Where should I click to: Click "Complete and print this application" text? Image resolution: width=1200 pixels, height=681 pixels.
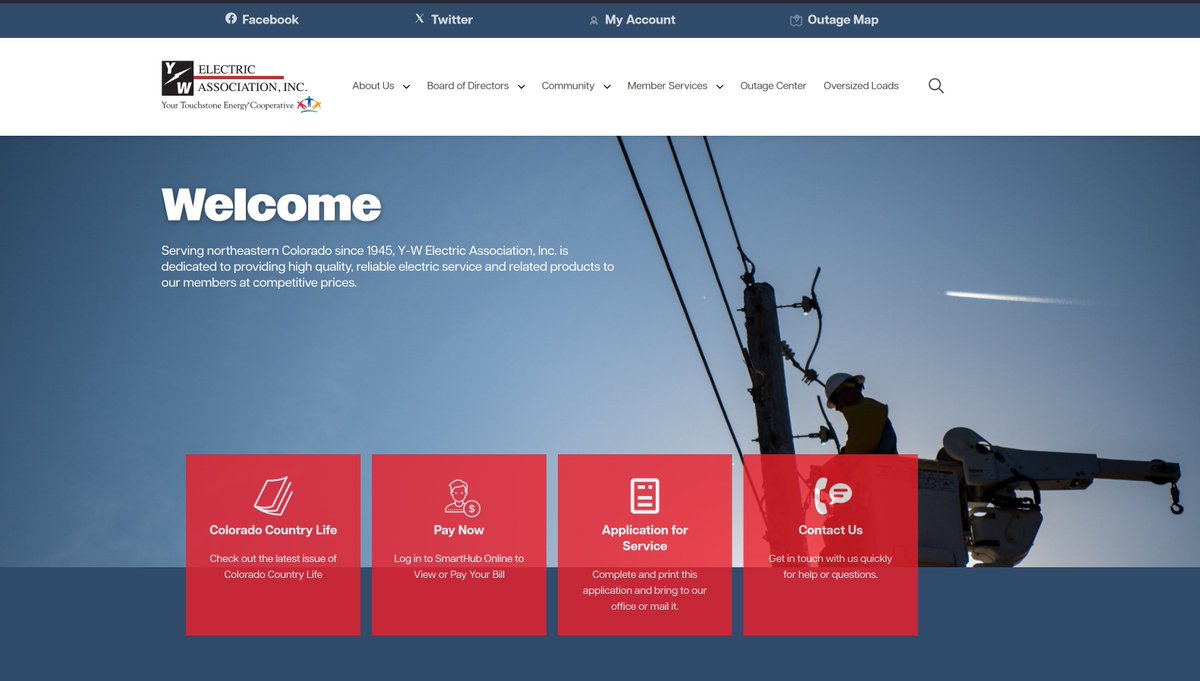[645, 591]
